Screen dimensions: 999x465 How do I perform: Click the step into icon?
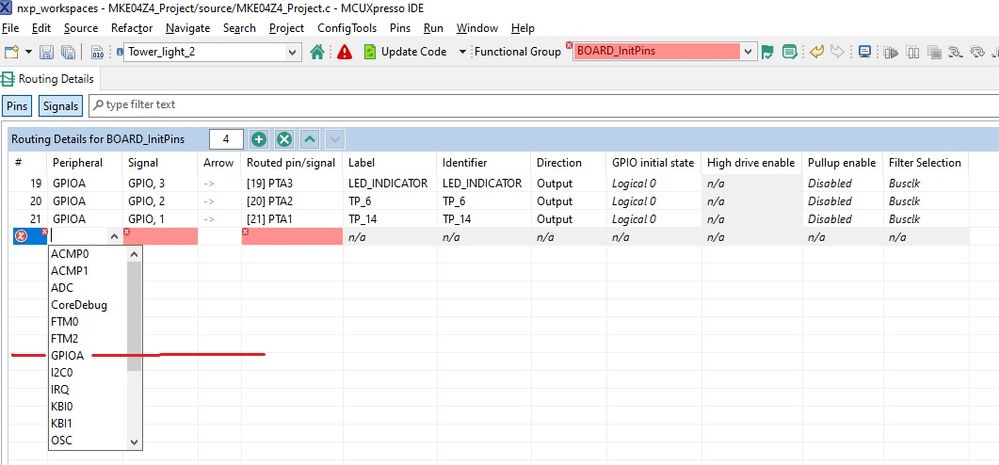(955, 52)
